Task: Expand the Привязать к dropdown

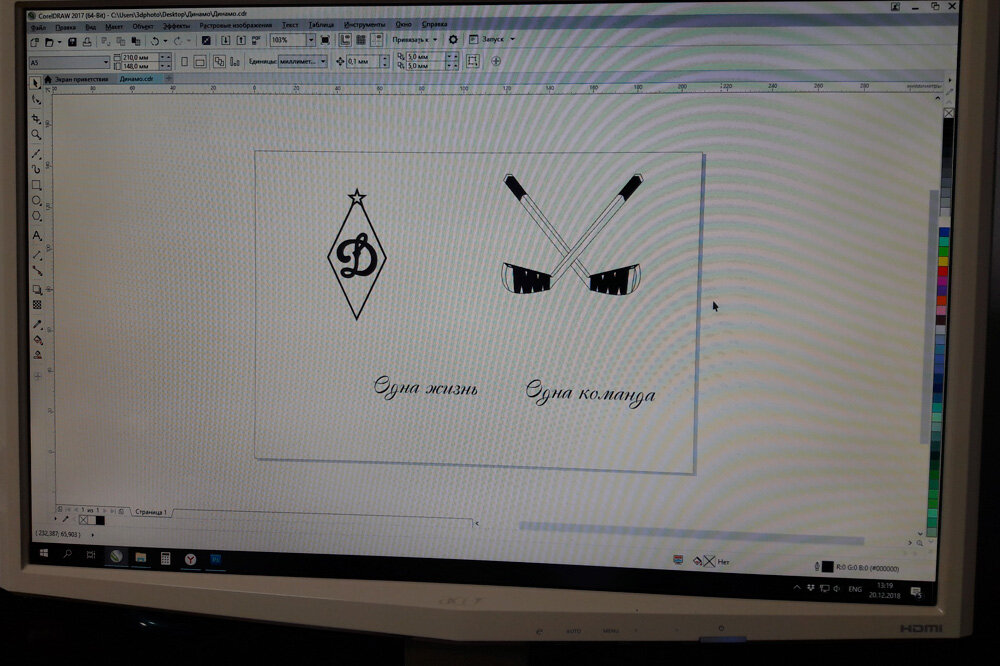Action: point(435,40)
